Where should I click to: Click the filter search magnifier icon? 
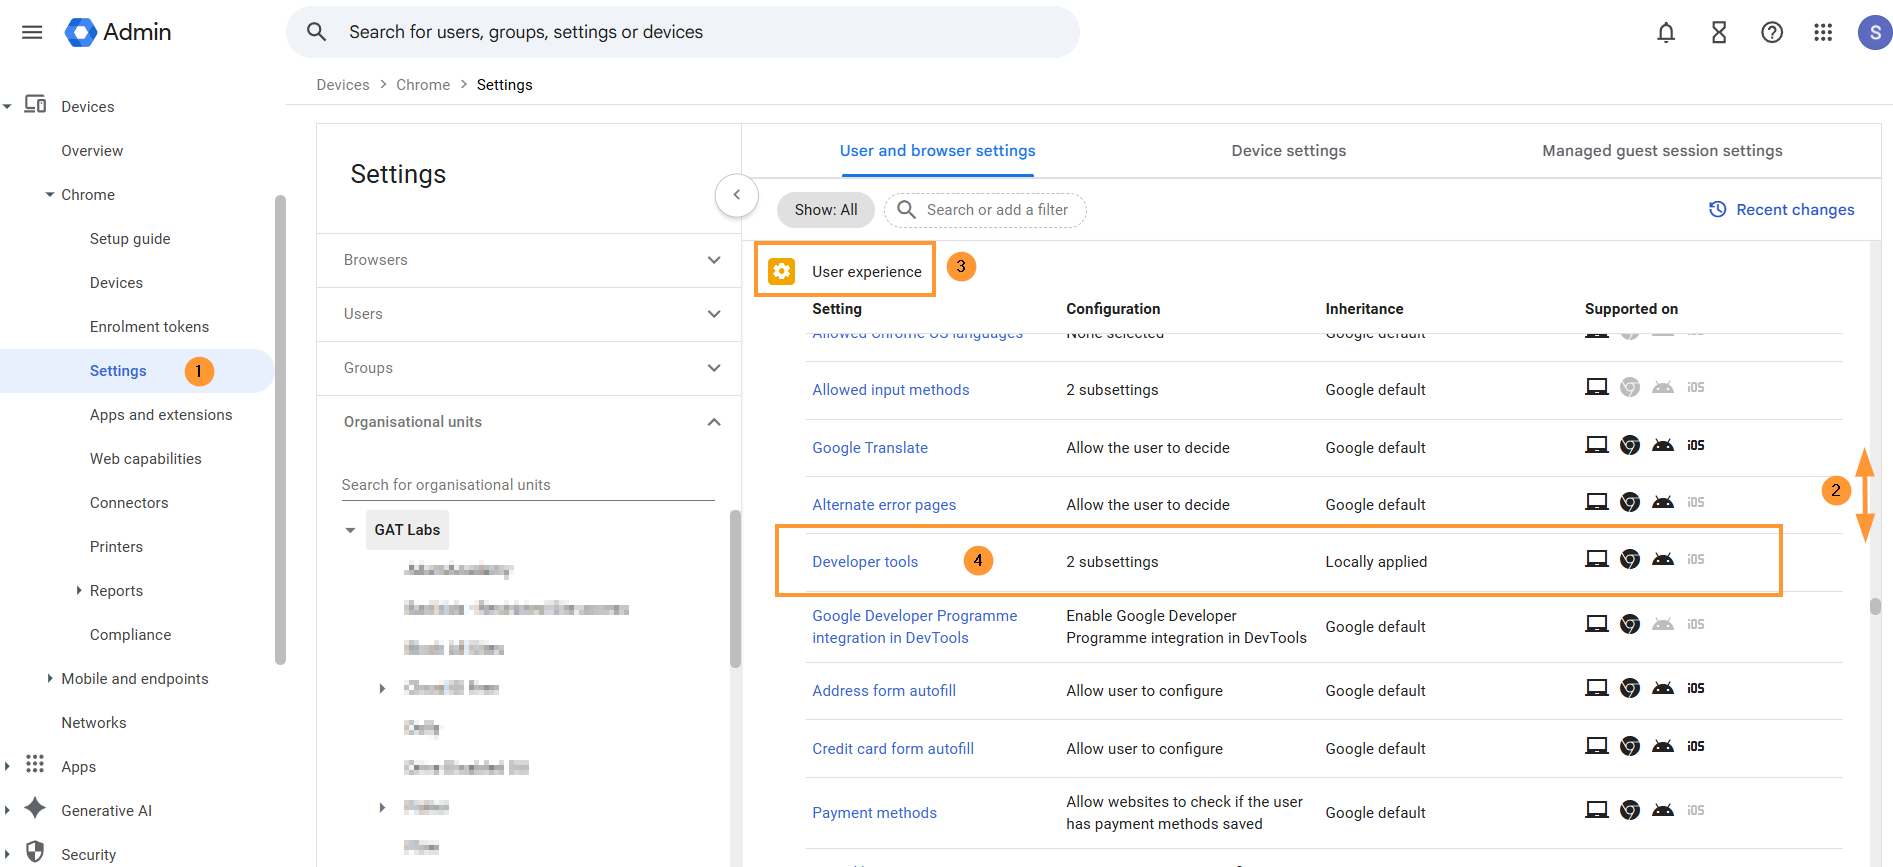906,209
